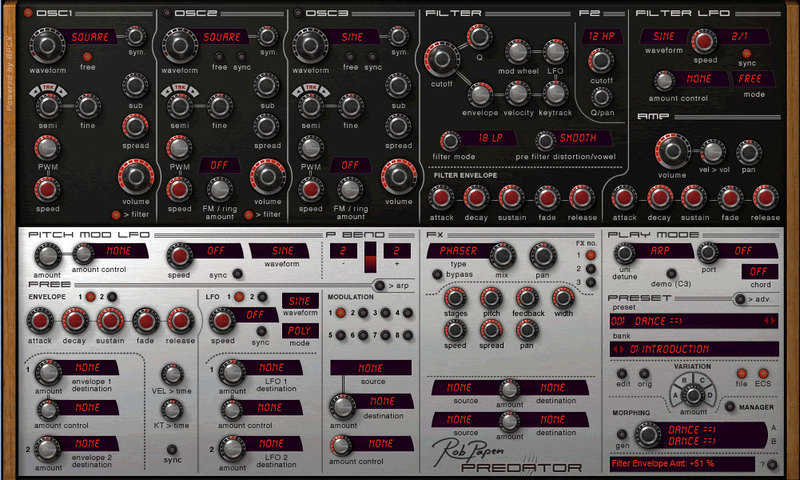Click the preset edit button
The image size is (800, 480).
pyautogui.click(x=622, y=374)
